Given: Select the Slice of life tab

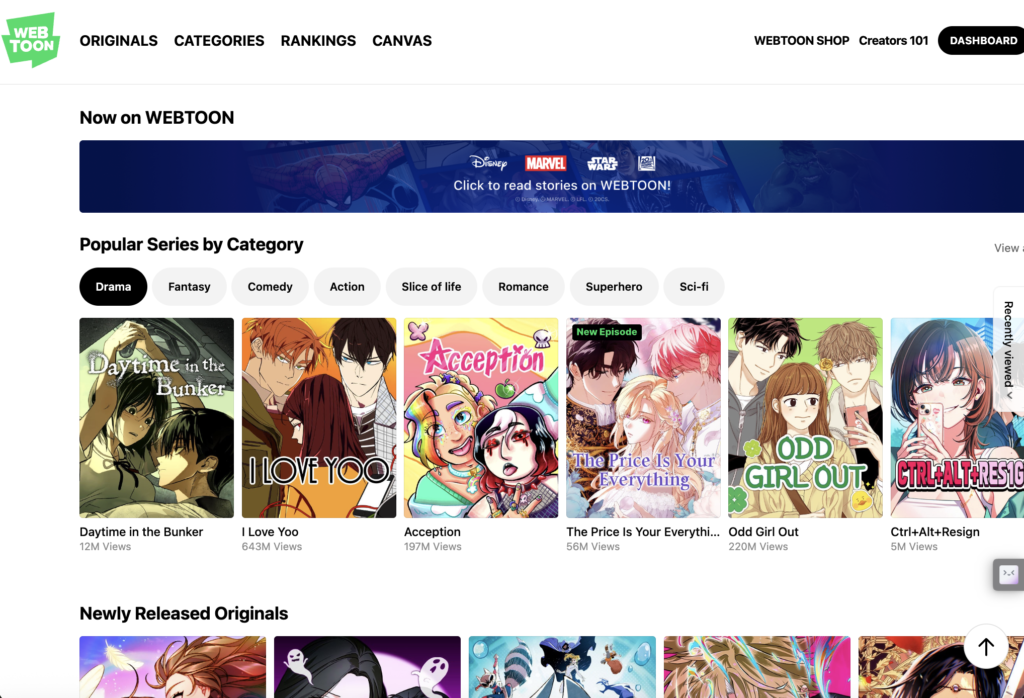Looking at the screenshot, I should click(x=431, y=287).
